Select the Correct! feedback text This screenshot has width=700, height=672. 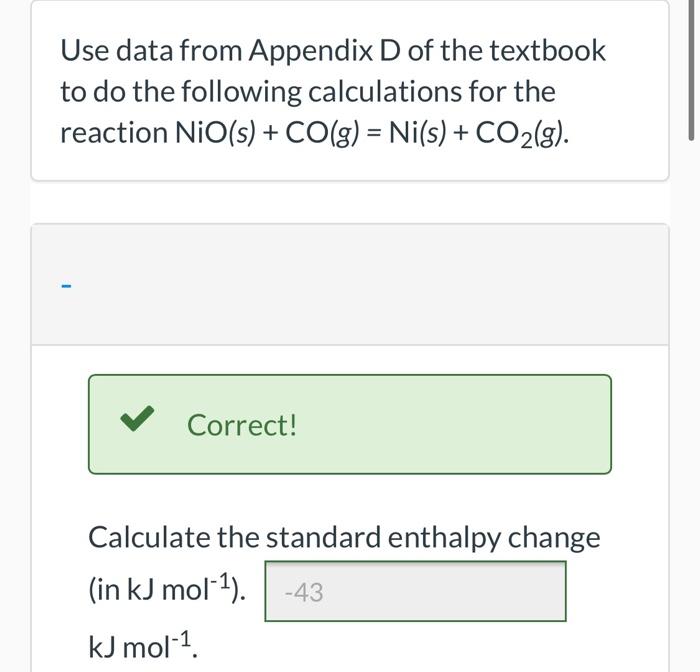pos(242,425)
